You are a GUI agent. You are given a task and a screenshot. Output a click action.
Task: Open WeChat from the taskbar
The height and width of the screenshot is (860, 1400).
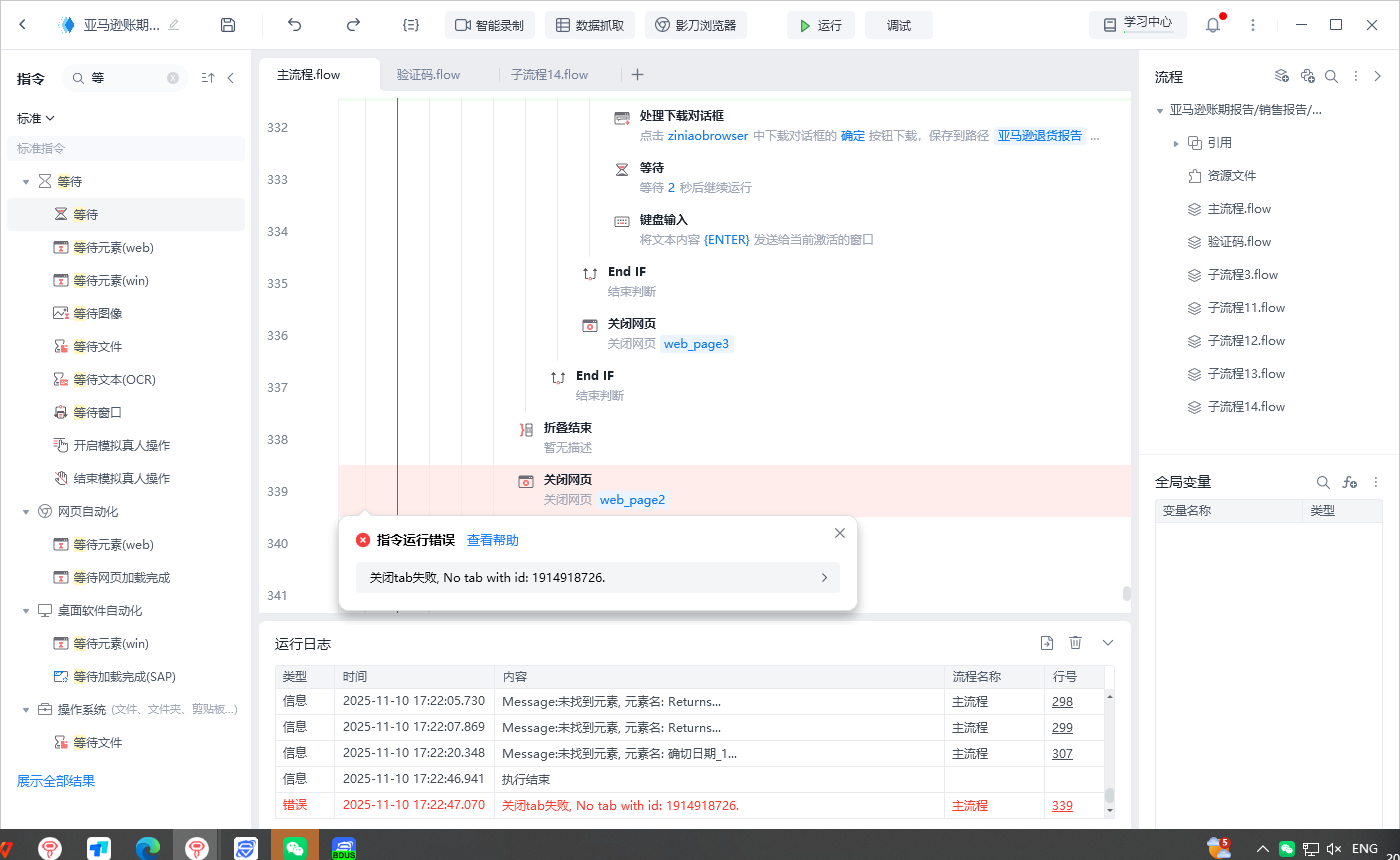294,848
